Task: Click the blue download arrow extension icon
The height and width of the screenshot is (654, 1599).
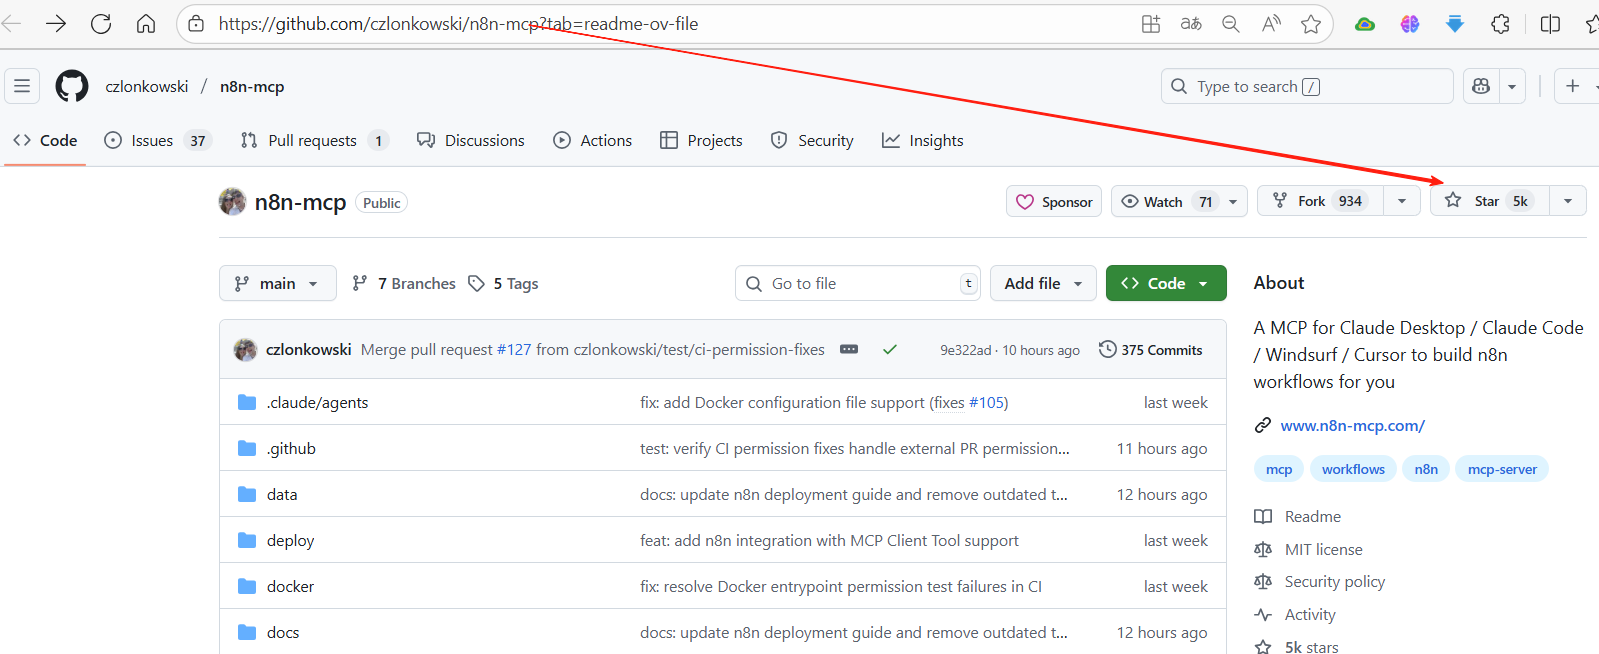Action: [x=1455, y=24]
